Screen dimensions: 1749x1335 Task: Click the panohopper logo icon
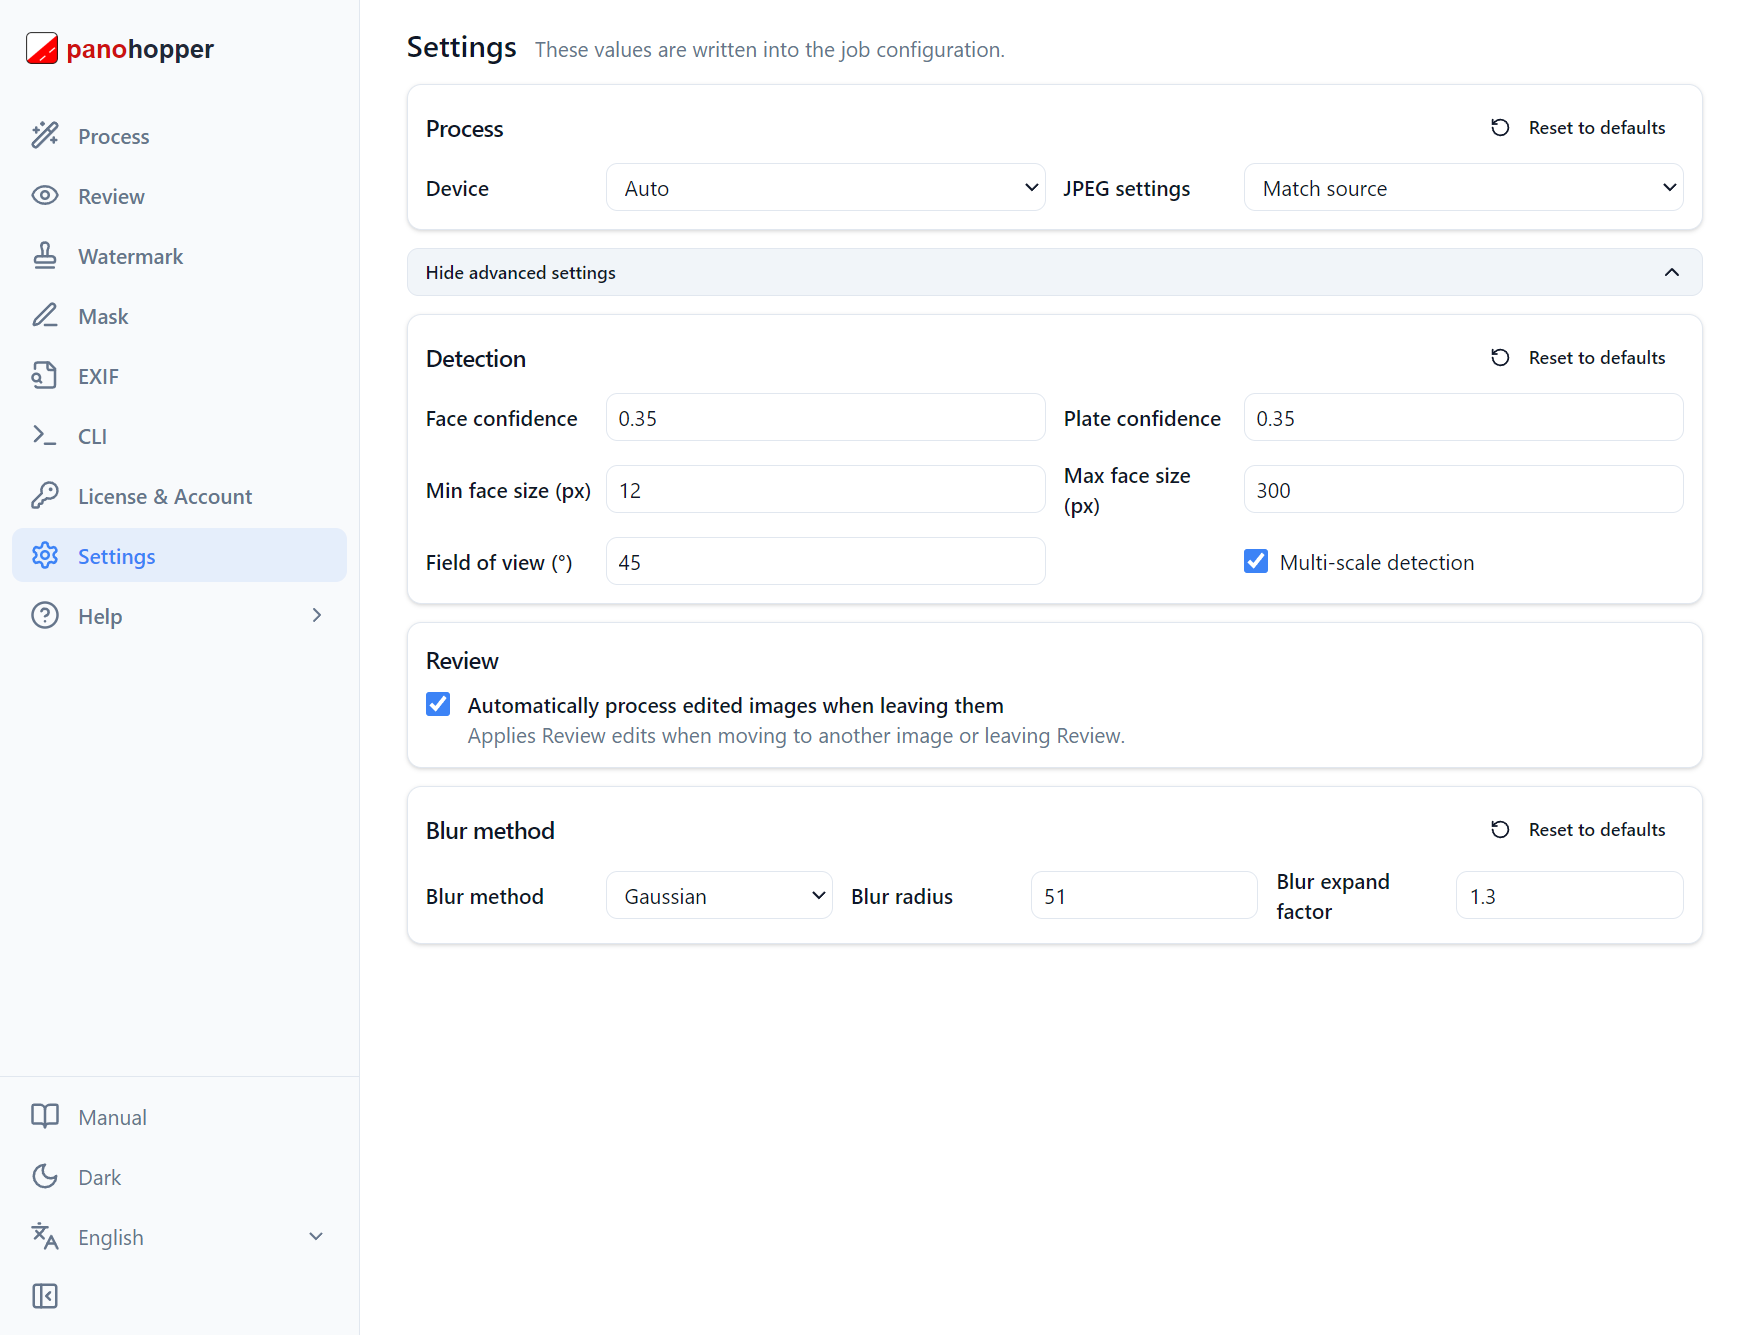tap(42, 48)
